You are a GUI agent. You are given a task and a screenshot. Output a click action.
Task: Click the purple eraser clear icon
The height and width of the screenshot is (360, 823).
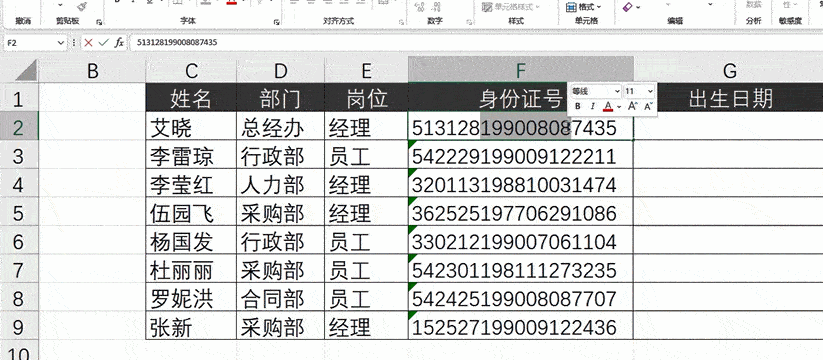[628, 7]
